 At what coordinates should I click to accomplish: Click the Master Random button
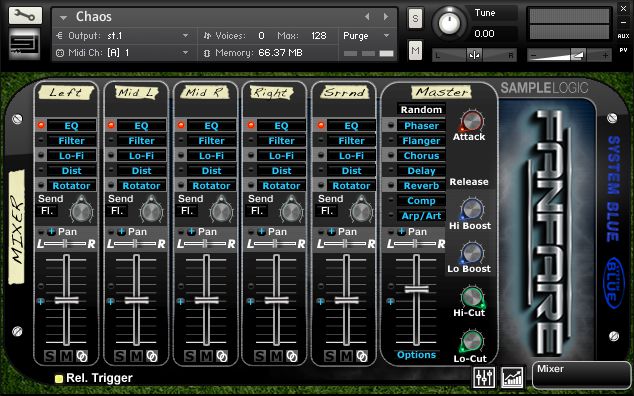pos(421,110)
